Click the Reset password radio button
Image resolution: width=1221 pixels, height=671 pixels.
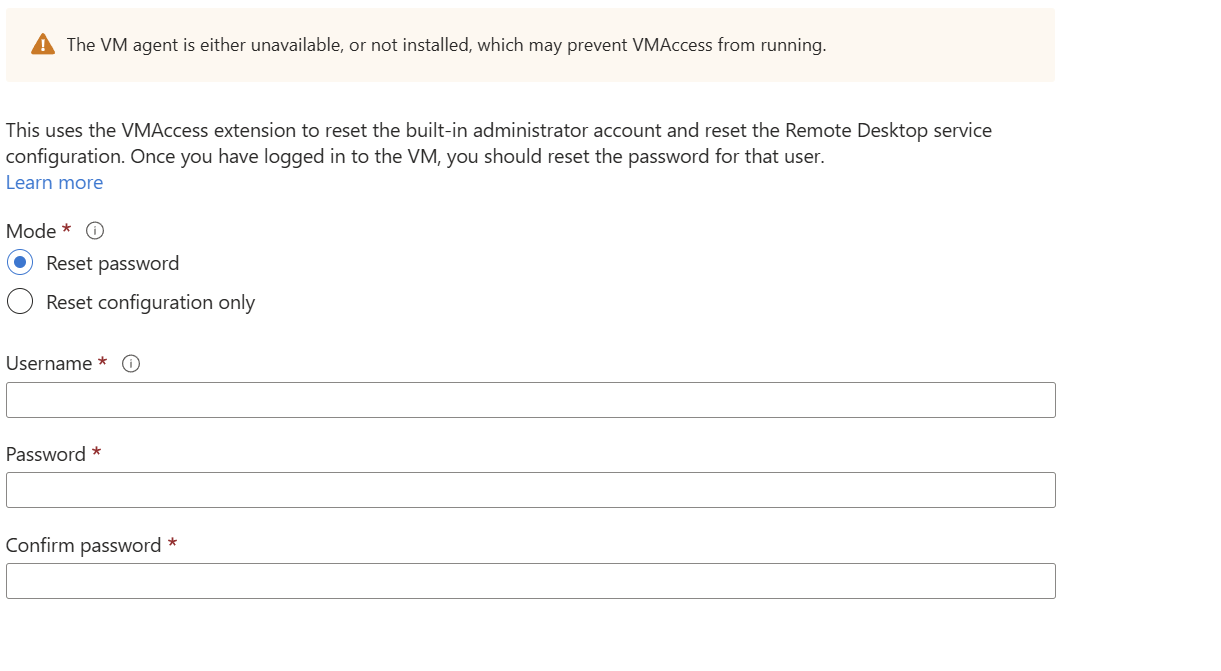point(20,262)
